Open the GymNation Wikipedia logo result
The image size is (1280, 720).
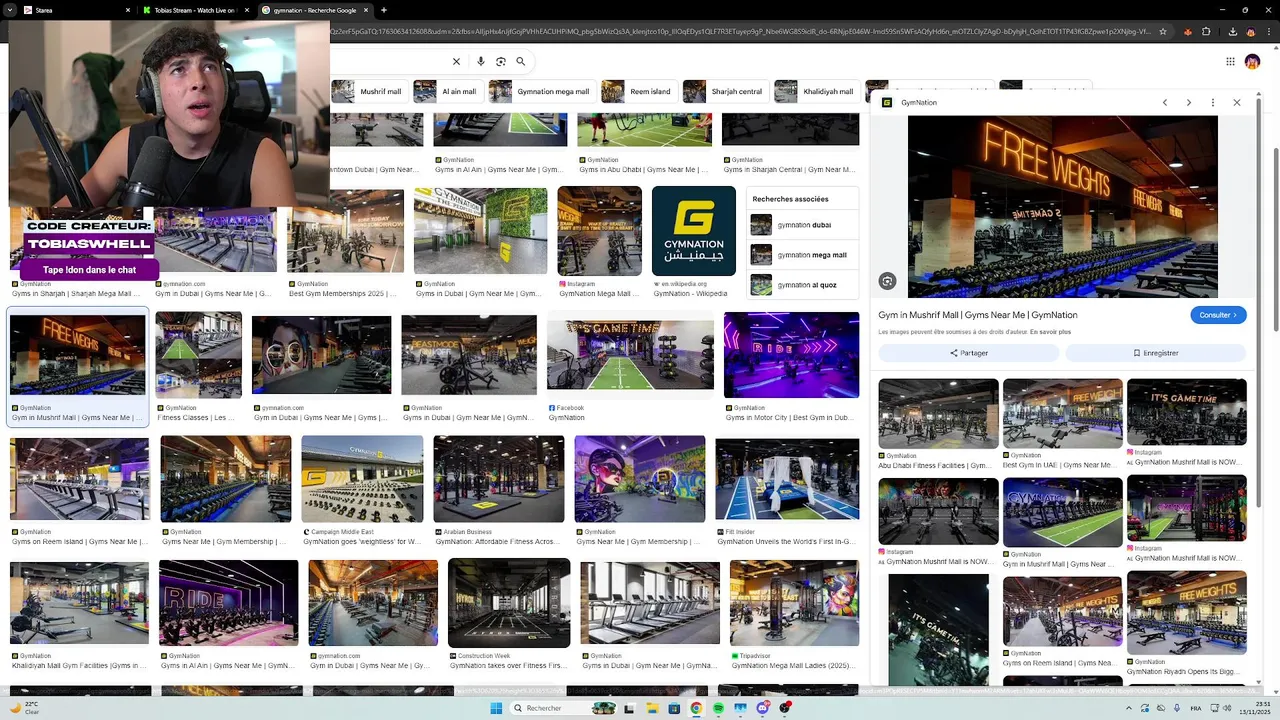pos(694,231)
